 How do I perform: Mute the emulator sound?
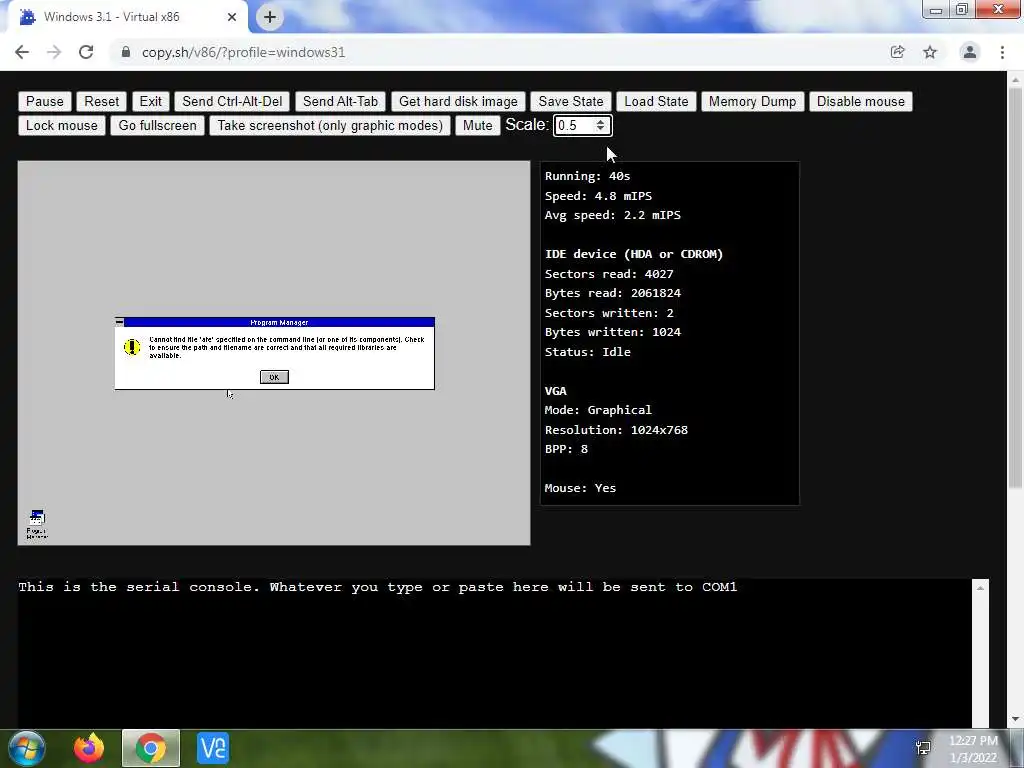pyautogui.click(x=477, y=125)
